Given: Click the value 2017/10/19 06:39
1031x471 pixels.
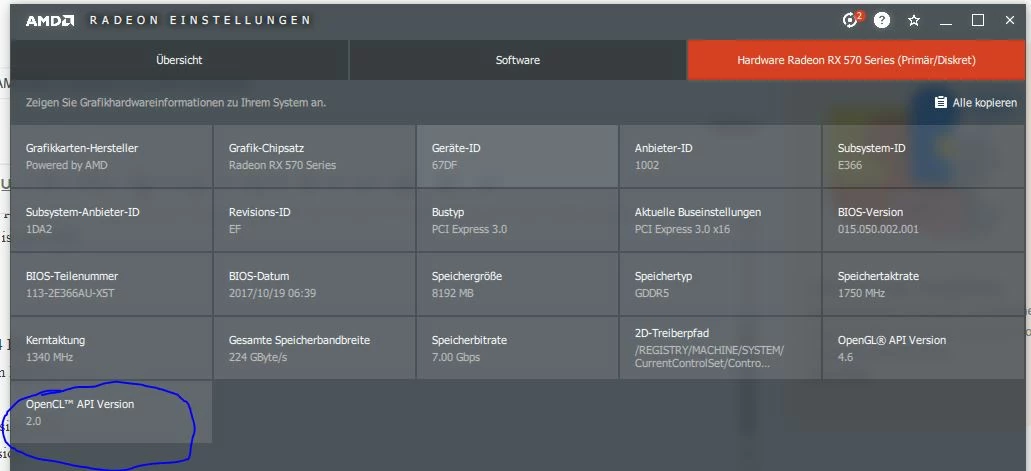Looking at the screenshot, I should [x=272, y=293].
